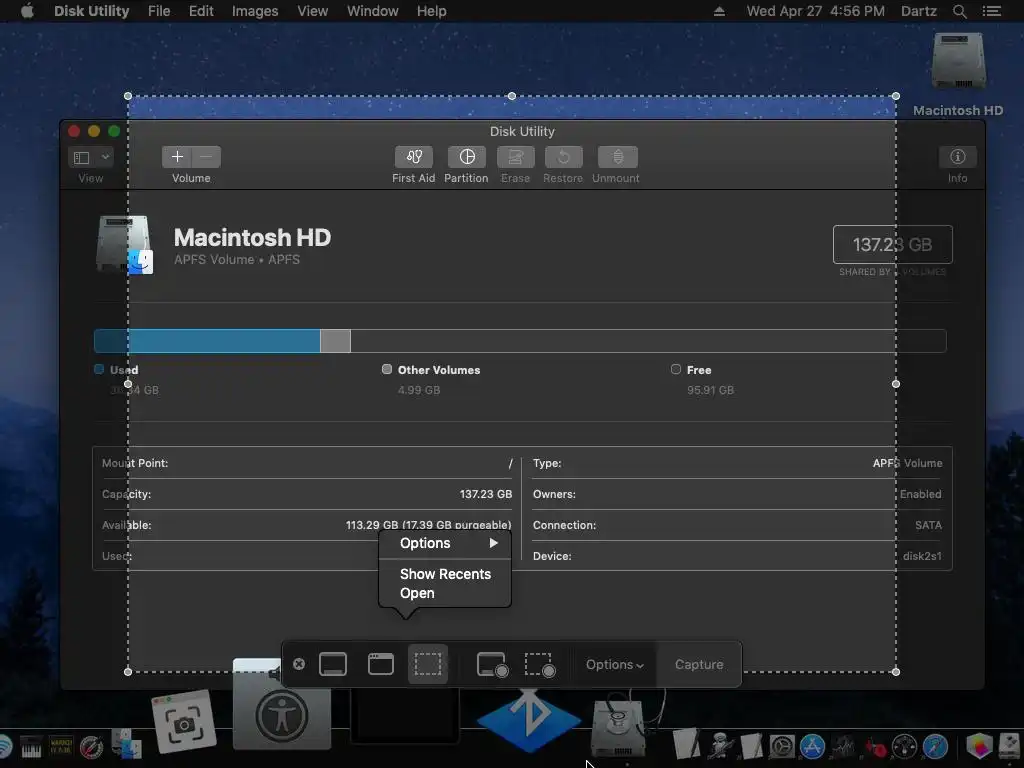The width and height of the screenshot is (1024, 768).
Task: Open the Disk Utility application menu
Action: point(91,11)
